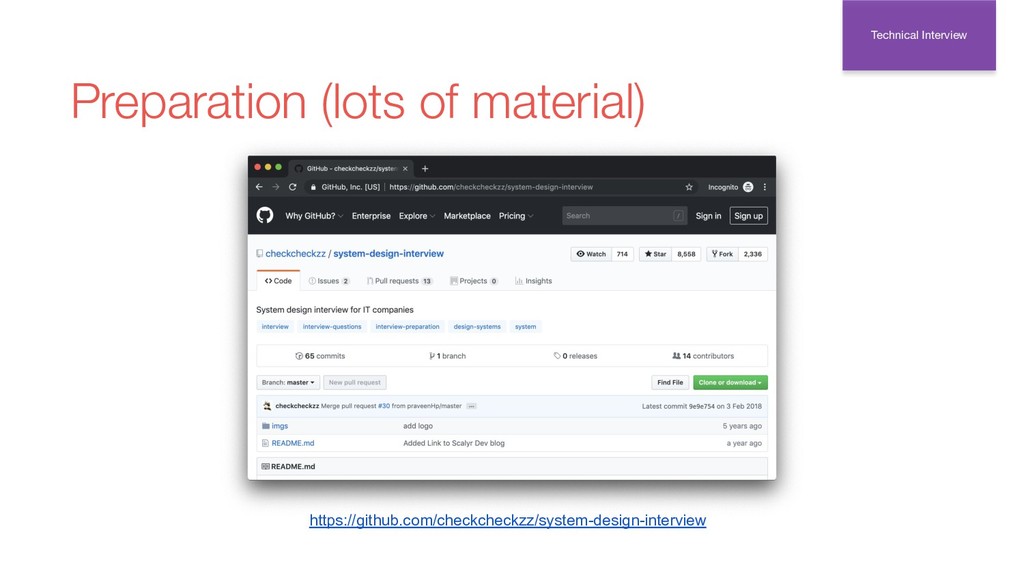Select interview-preparation topic tag
The image size is (1024, 576).
[x=408, y=327]
